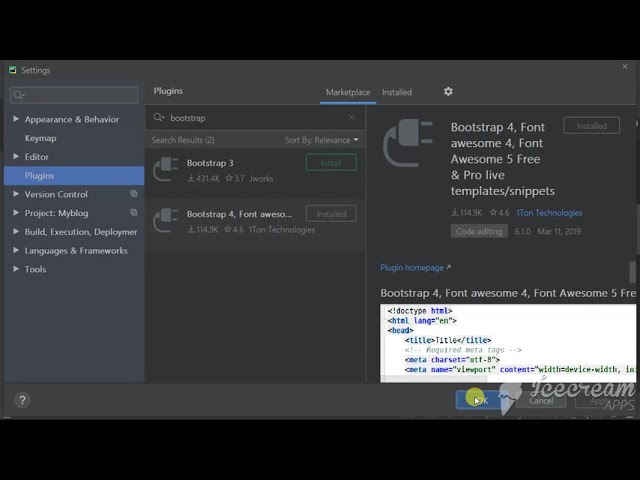
Task: Click the code preview screenshot thumbnail
Action: click(x=508, y=343)
